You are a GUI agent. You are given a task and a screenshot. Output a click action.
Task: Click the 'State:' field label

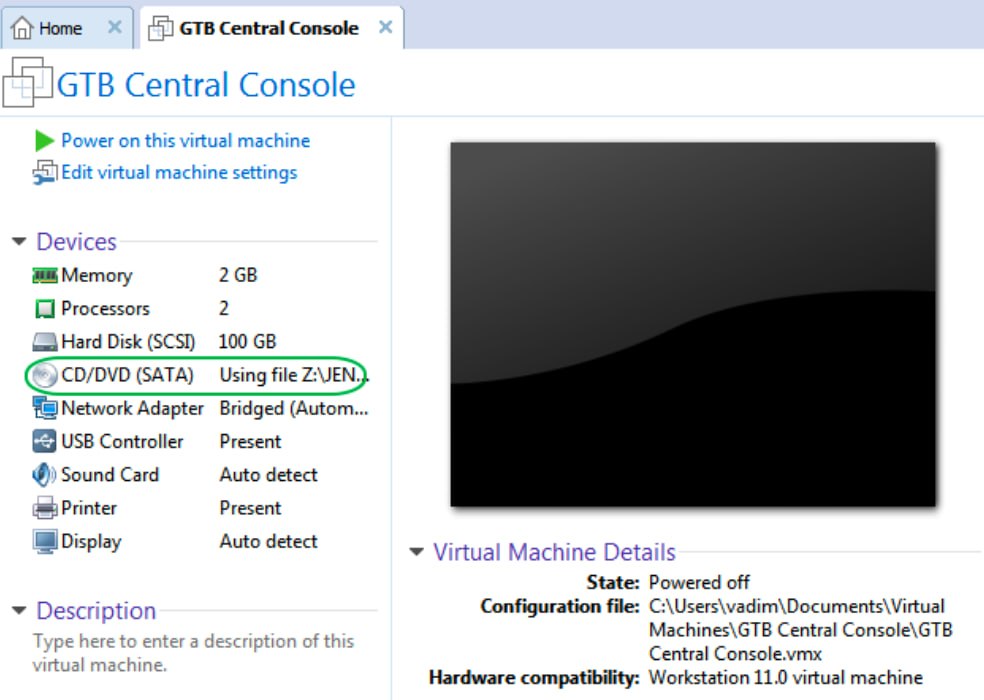click(x=612, y=583)
